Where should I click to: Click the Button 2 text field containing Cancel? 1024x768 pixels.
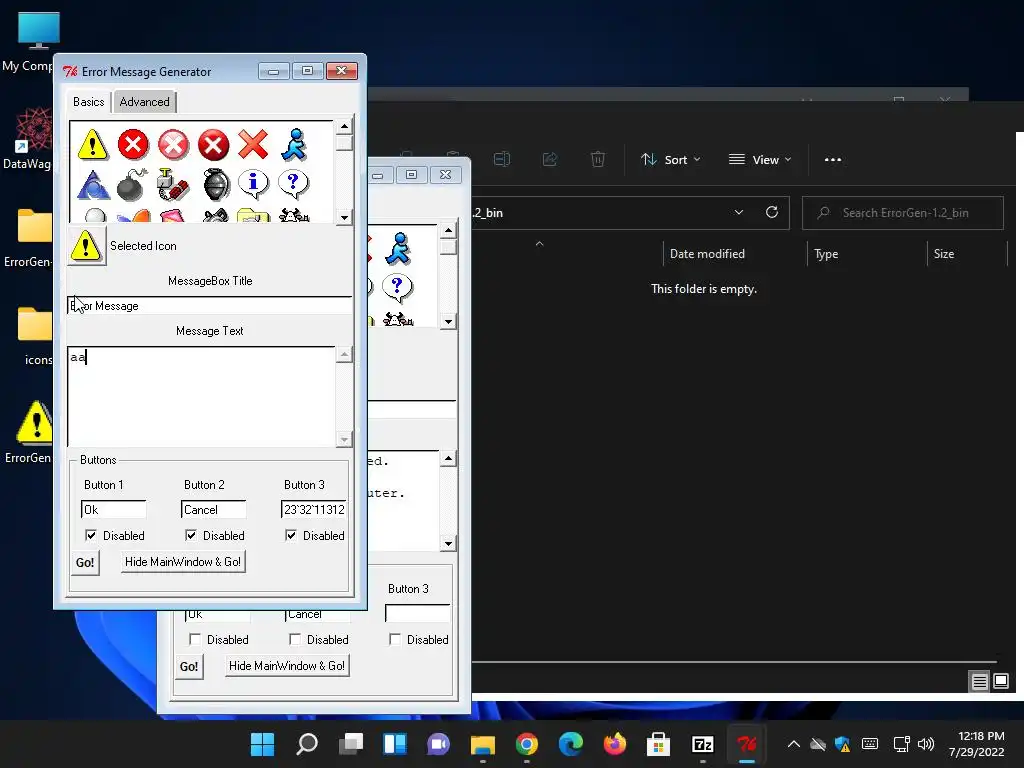click(214, 509)
